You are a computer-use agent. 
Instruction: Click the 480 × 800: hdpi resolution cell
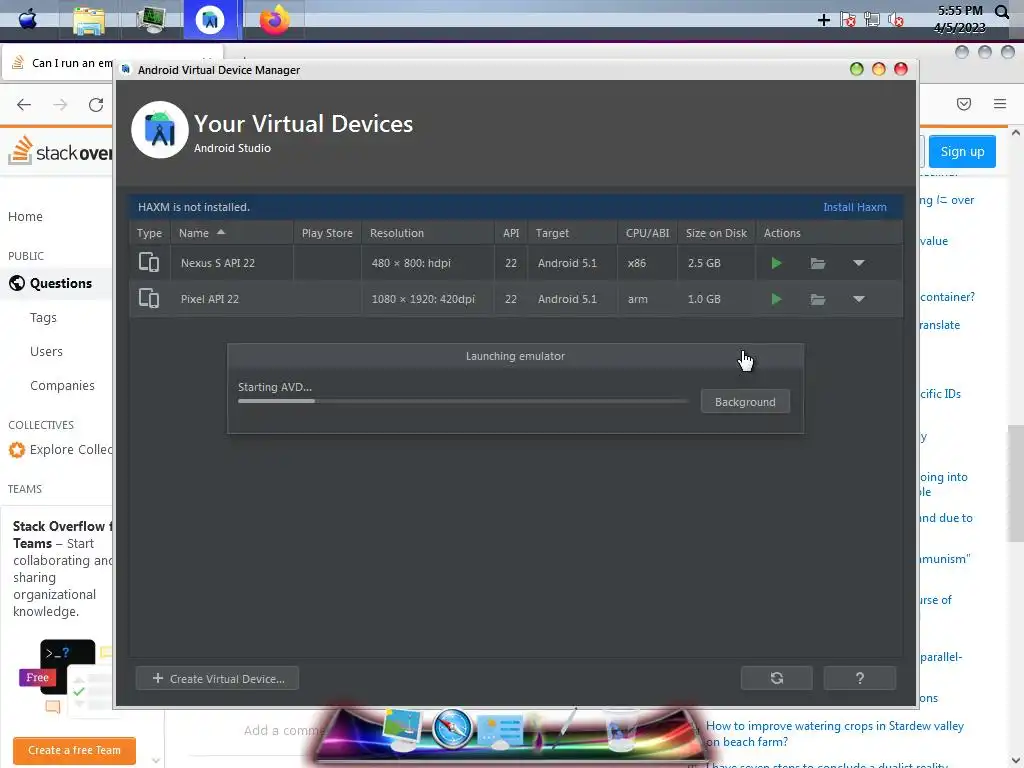point(428,263)
